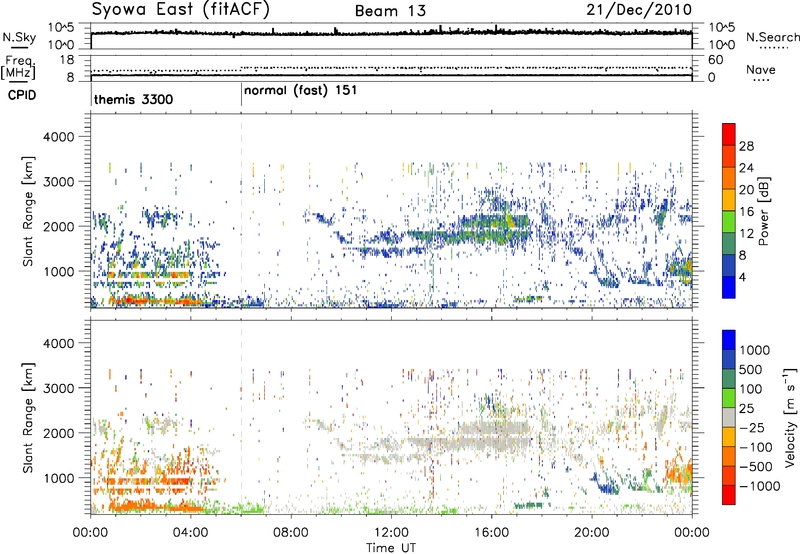Click the '04:00' time axis tick label

pyautogui.click(x=191, y=533)
